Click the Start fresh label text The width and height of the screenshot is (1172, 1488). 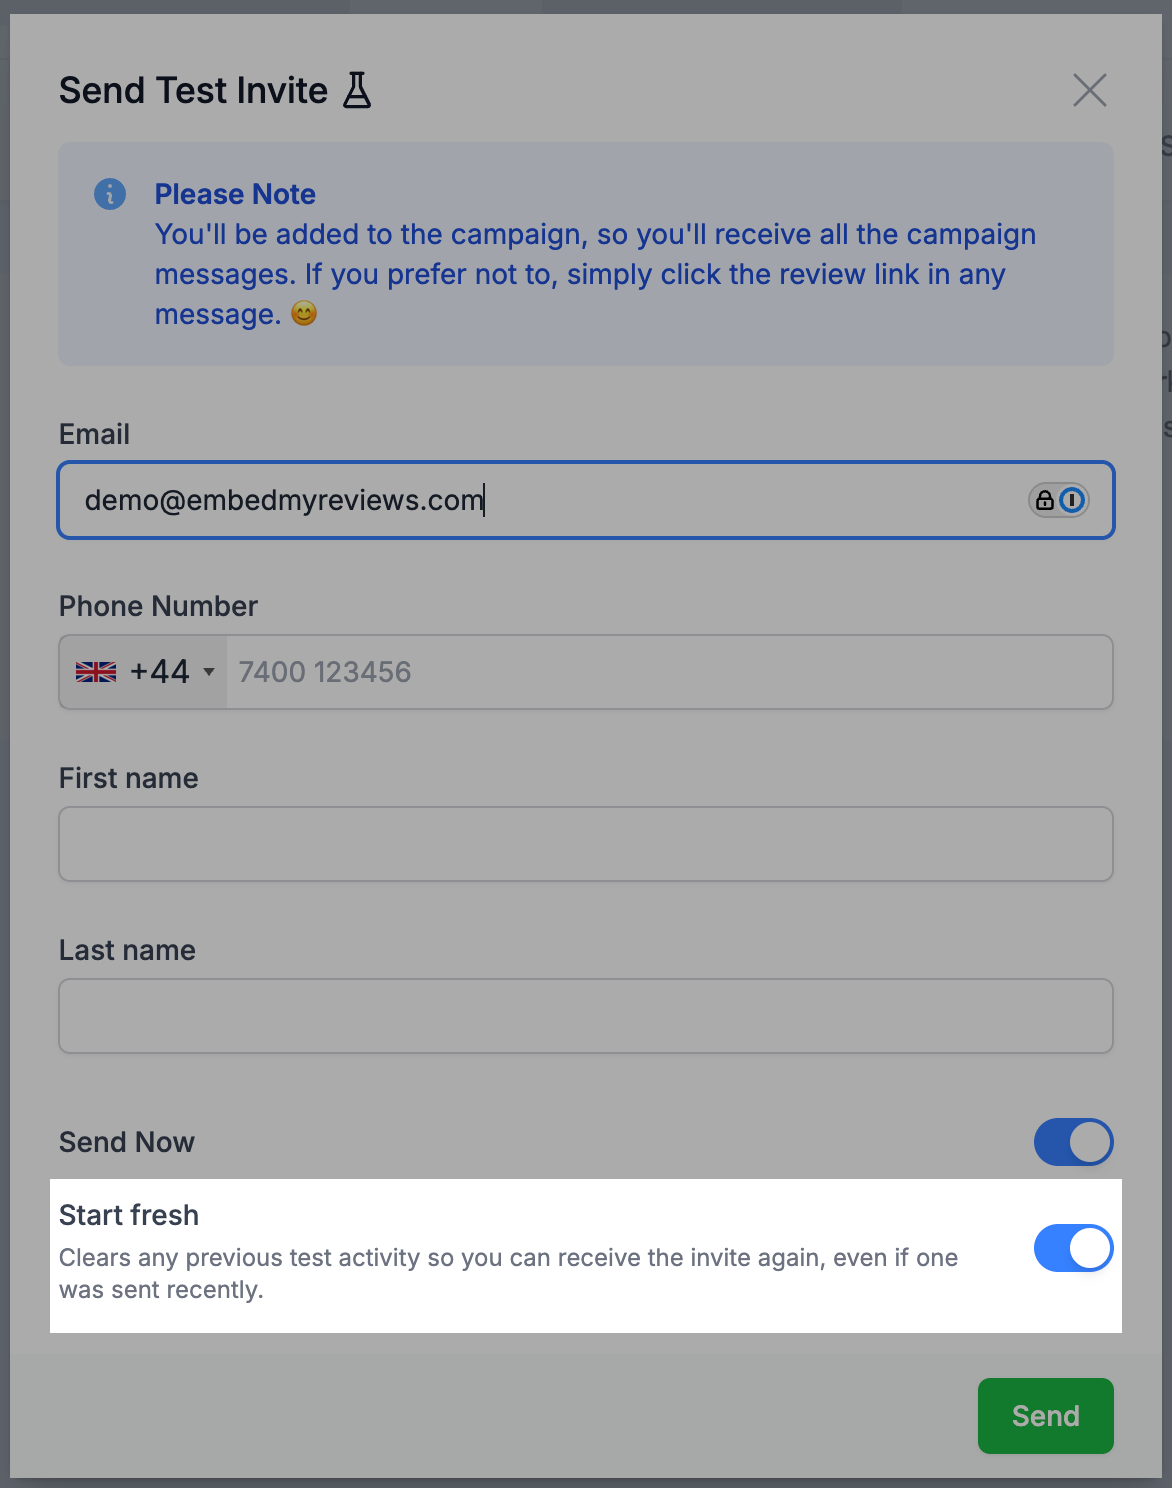tap(129, 1215)
